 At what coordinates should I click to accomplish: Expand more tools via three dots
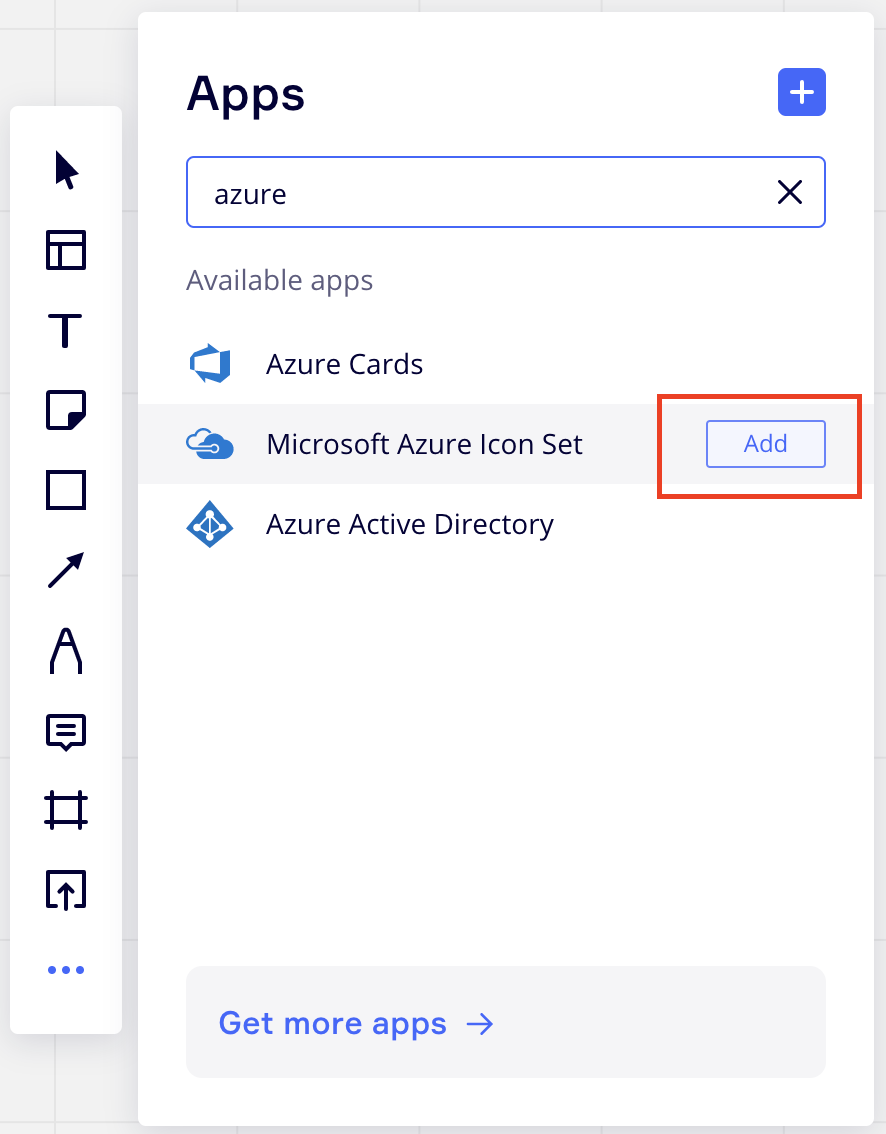coord(66,970)
